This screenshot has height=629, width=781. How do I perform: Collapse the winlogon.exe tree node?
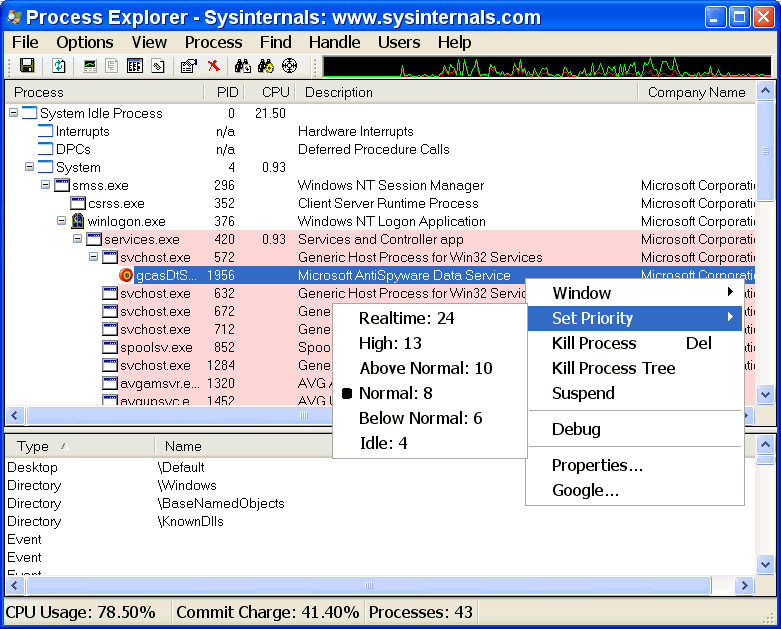(61, 221)
